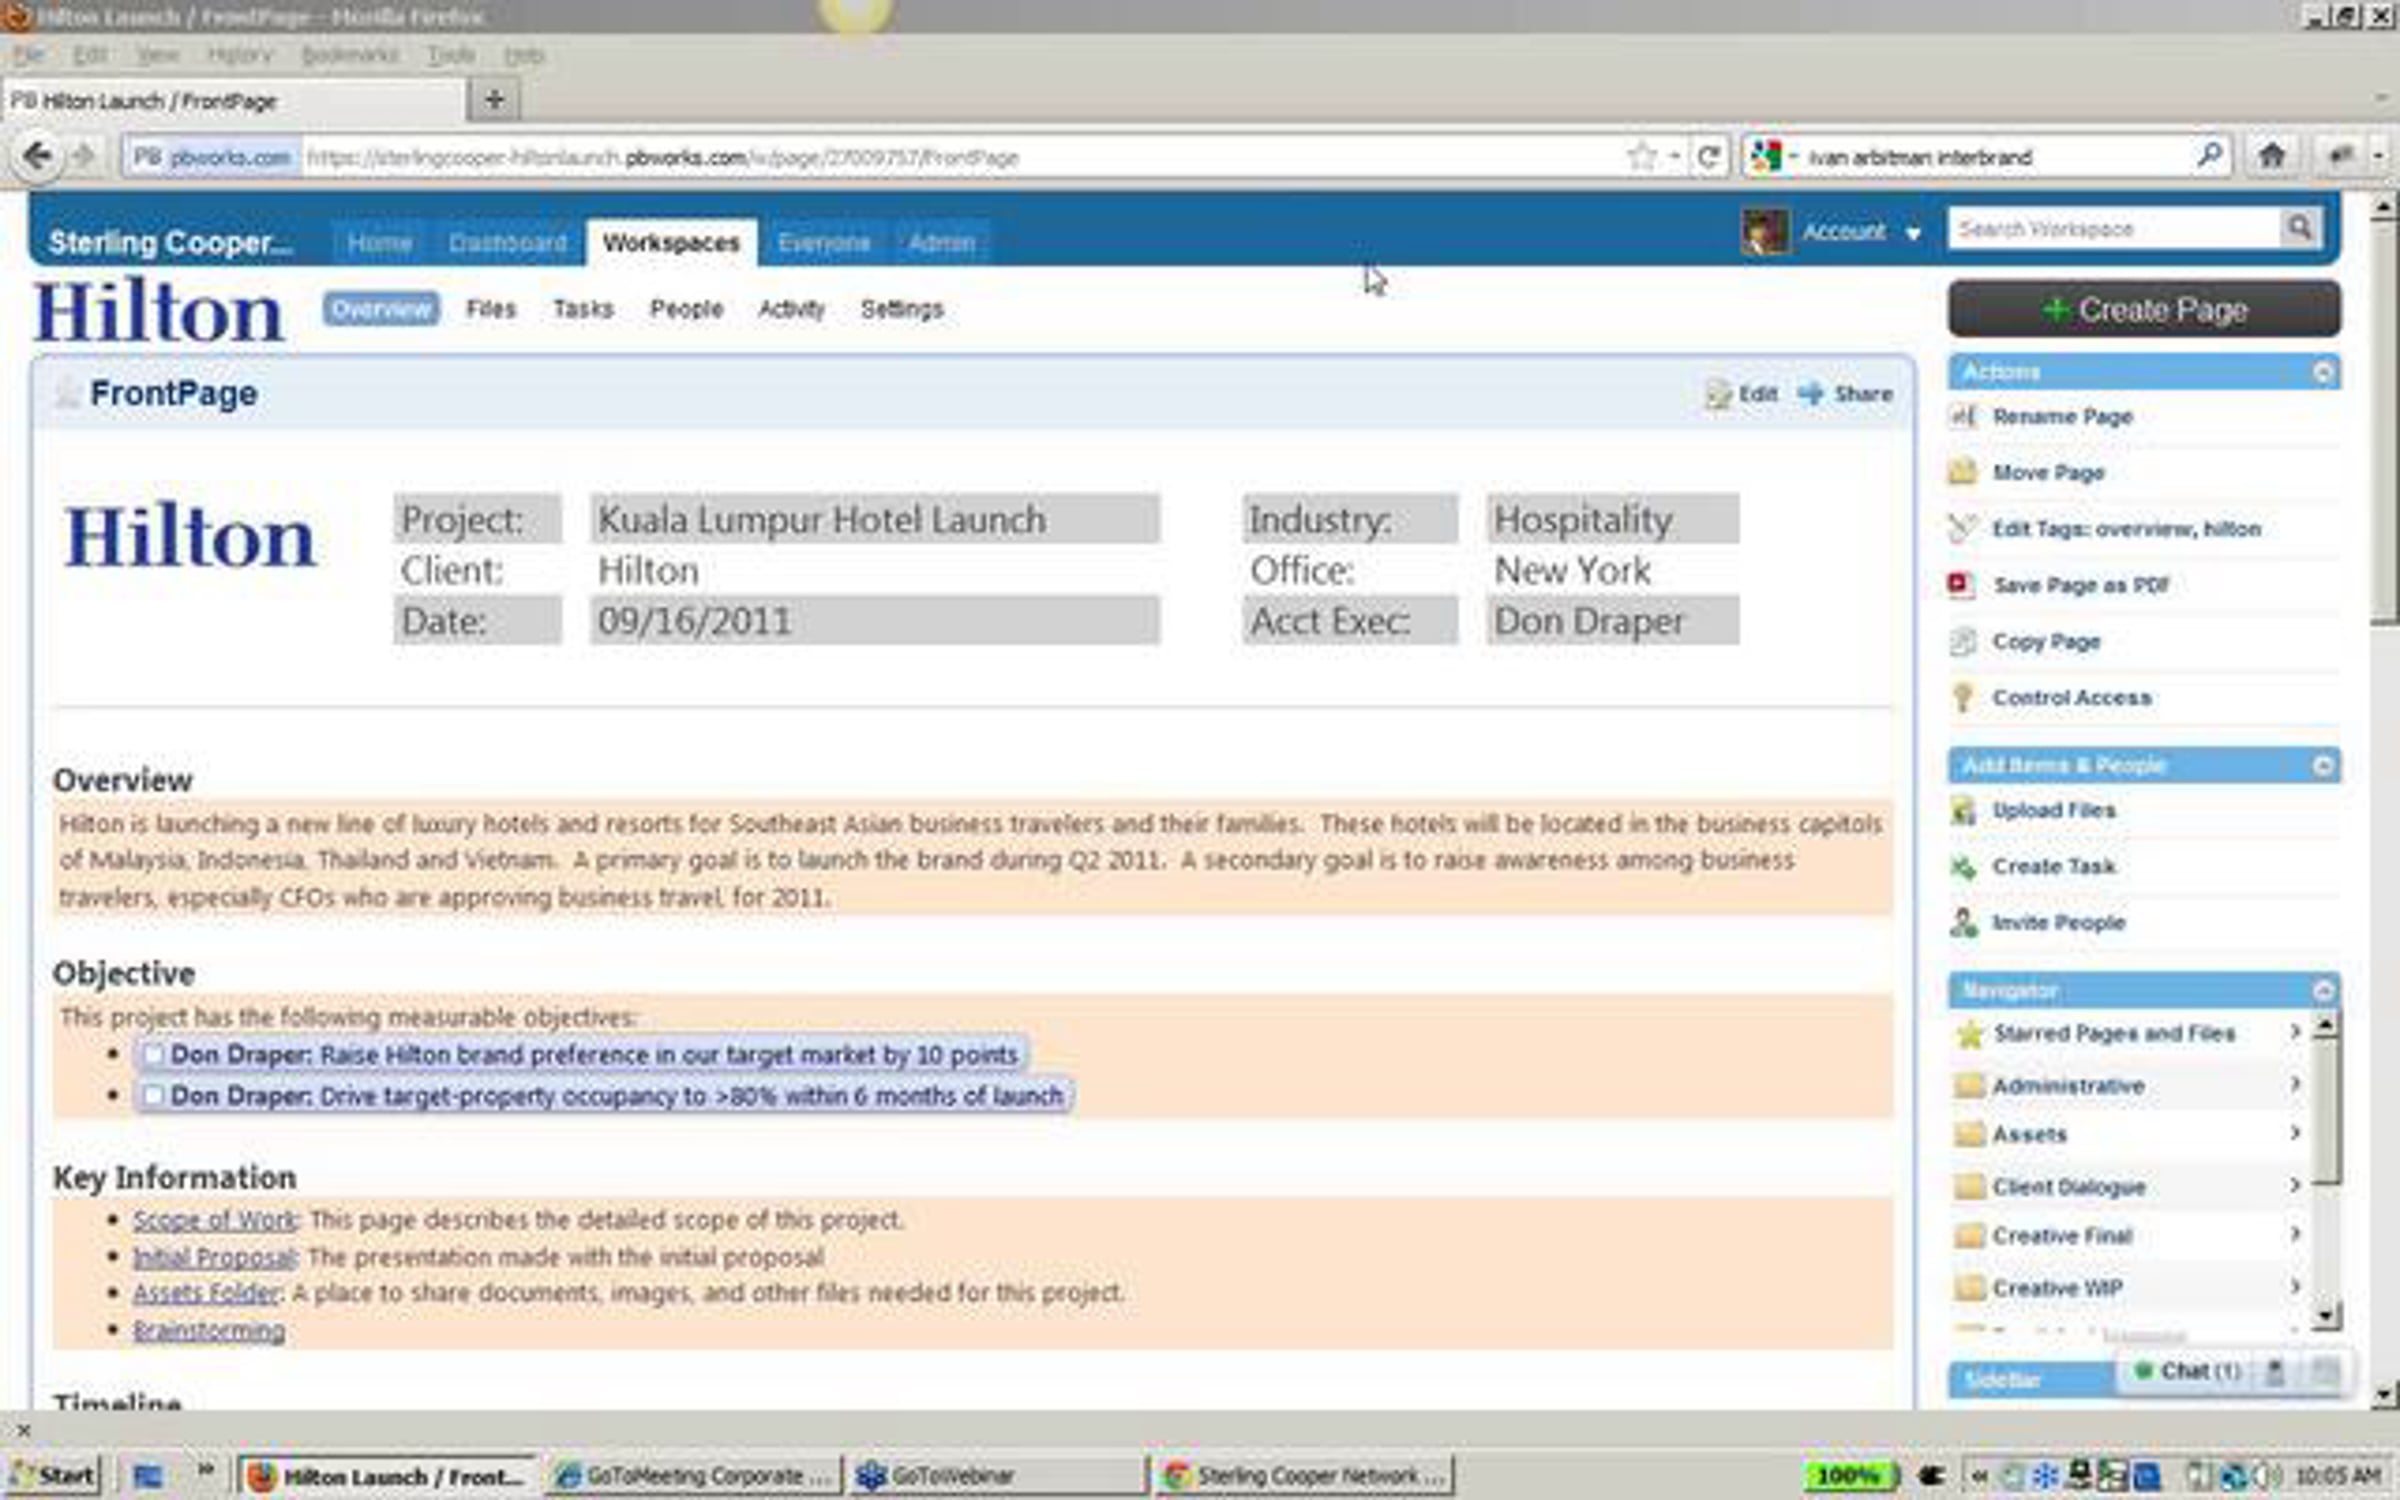Click the Navigator scroll-down arrow
2400x1500 pixels.
2325,1314
